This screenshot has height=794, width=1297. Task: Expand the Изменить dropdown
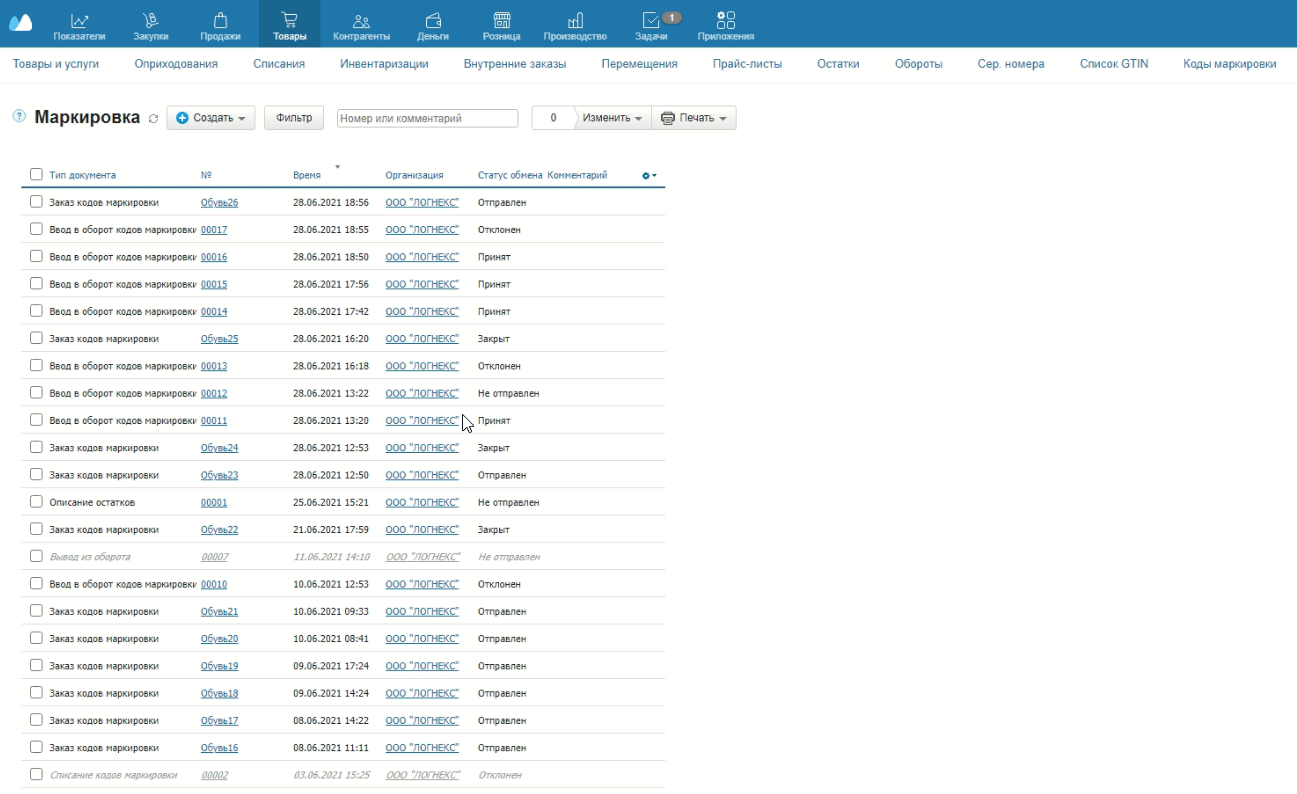pyautogui.click(x=612, y=118)
